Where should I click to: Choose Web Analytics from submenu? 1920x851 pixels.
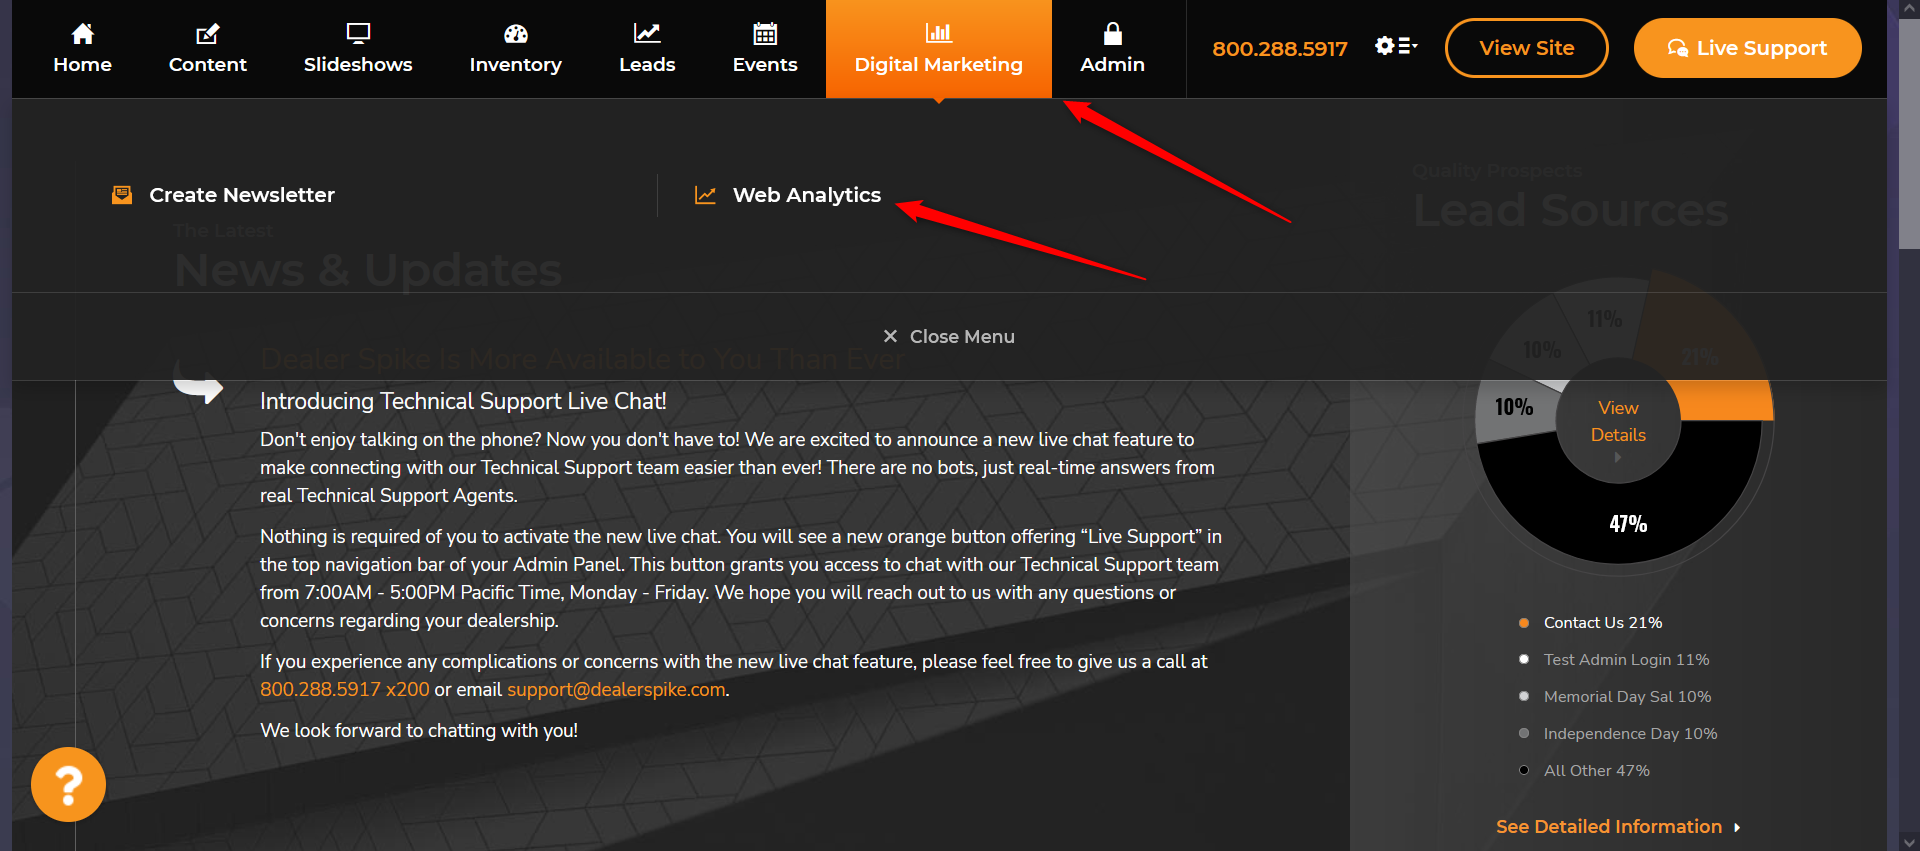[x=807, y=196]
